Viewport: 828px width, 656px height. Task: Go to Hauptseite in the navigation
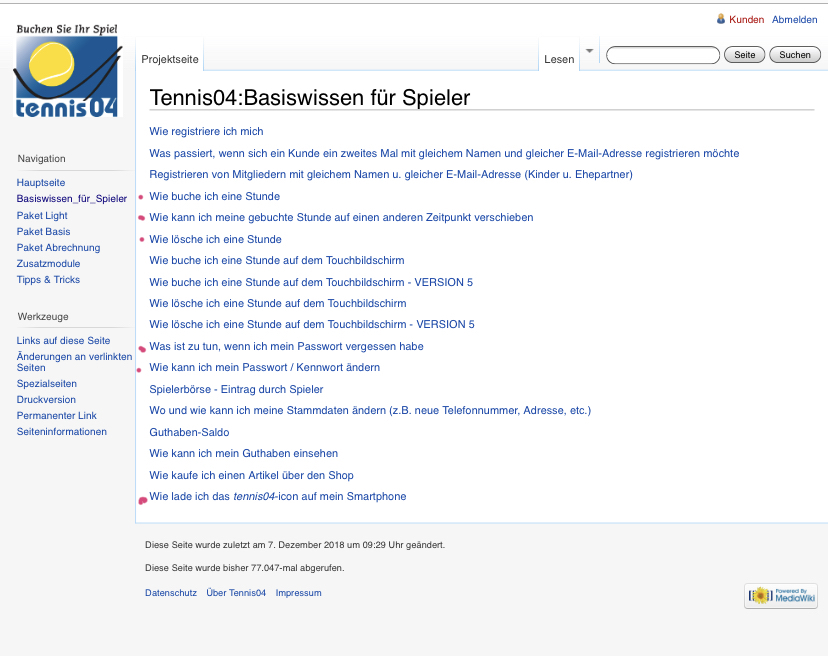coord(41,183)
